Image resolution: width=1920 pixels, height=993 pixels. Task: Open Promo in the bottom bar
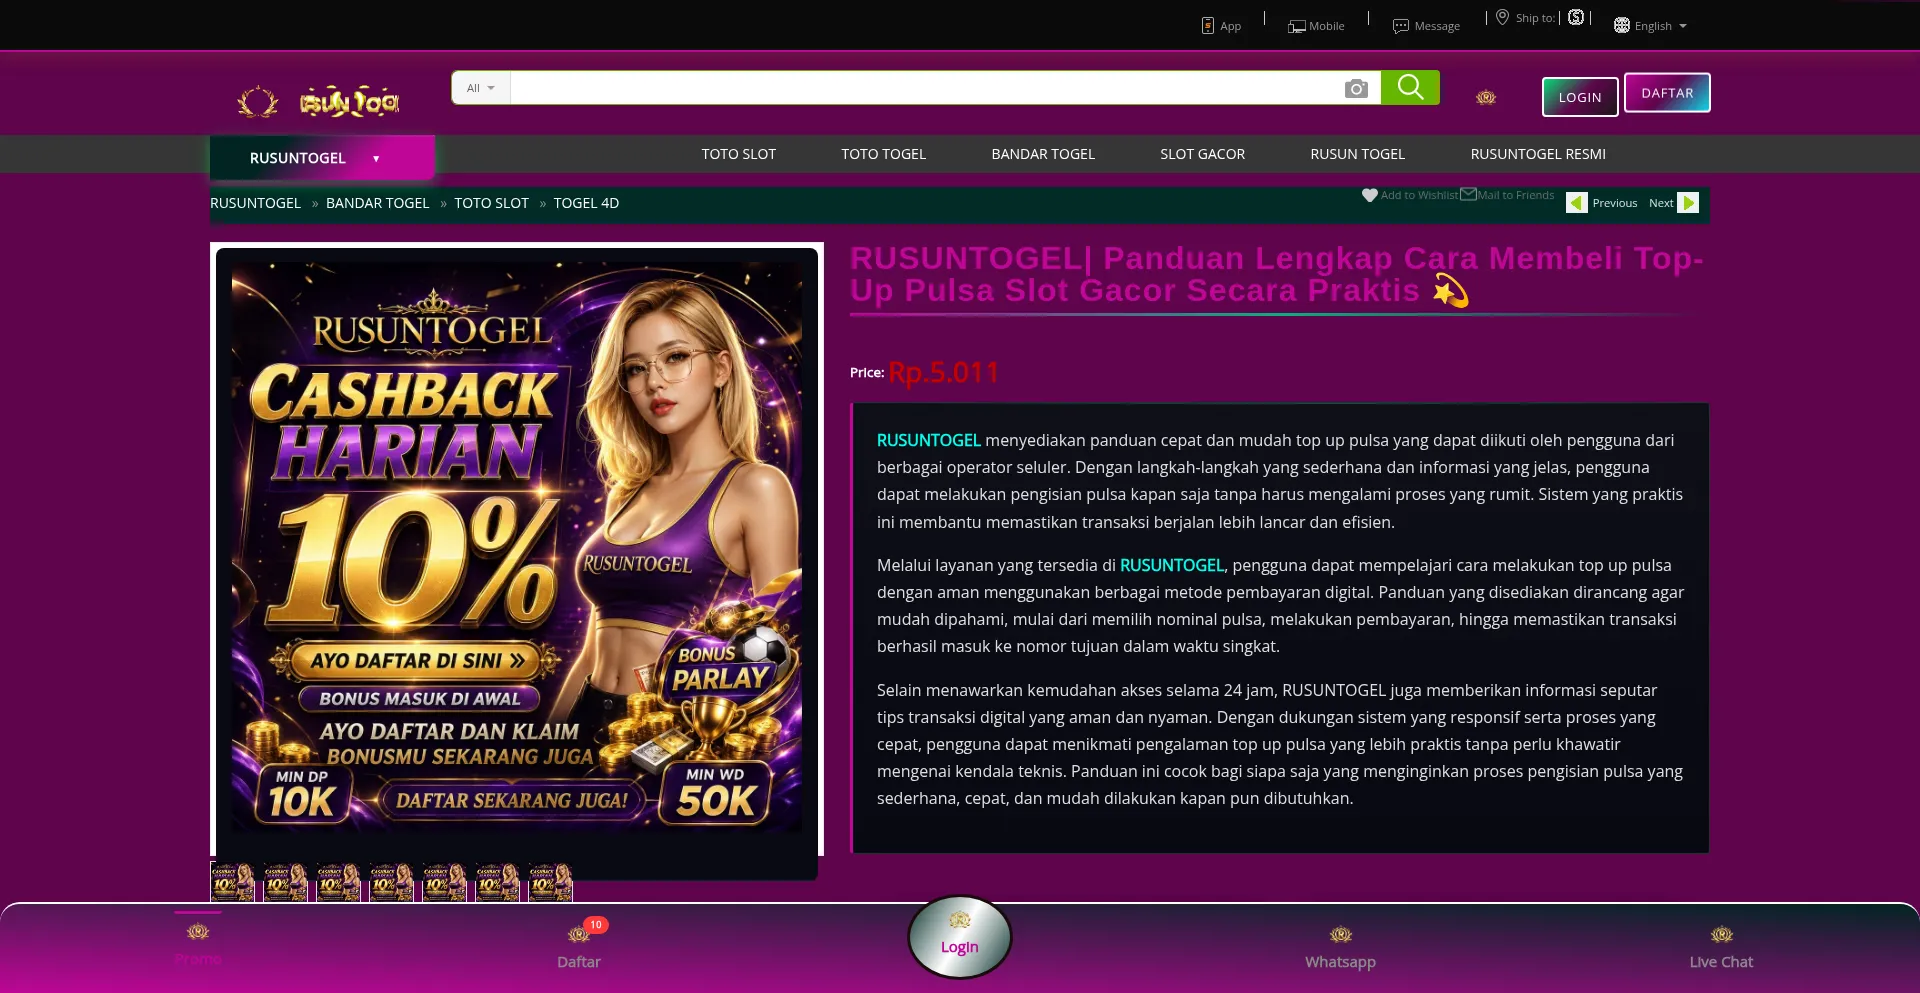(x=198, y=944)
